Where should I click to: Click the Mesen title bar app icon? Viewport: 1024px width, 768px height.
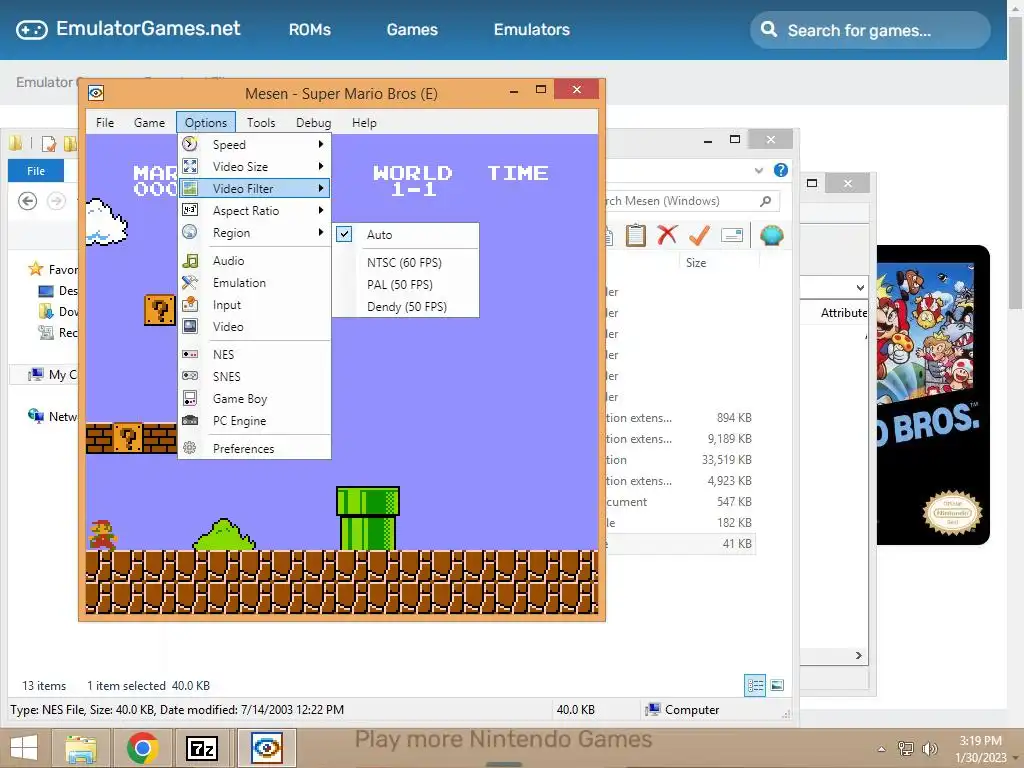[96, 93]
